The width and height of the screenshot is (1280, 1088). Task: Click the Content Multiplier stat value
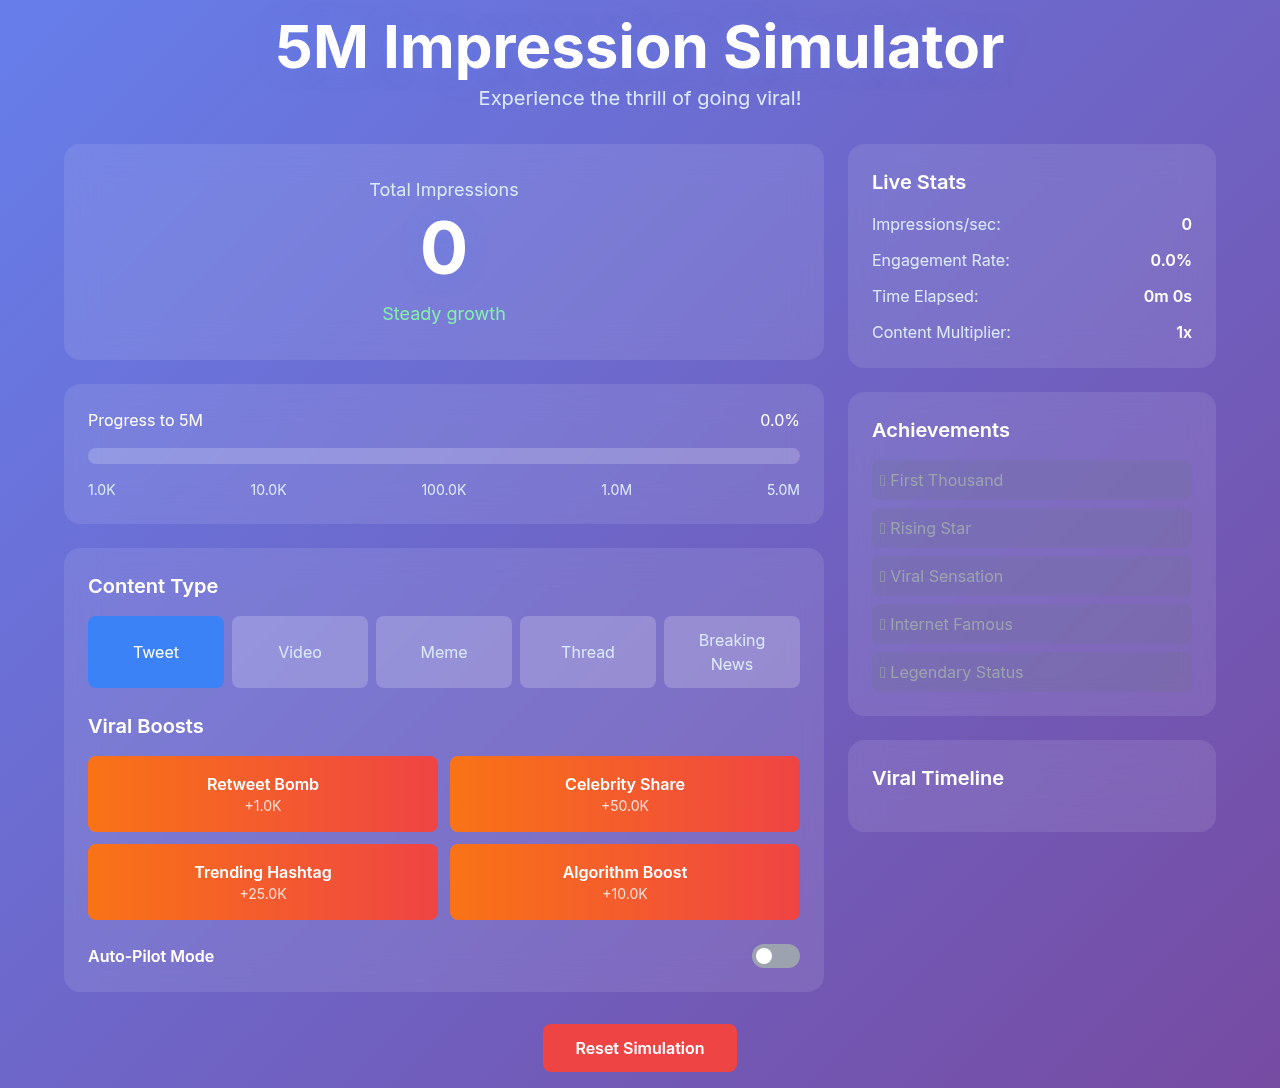click(1183, 332)
